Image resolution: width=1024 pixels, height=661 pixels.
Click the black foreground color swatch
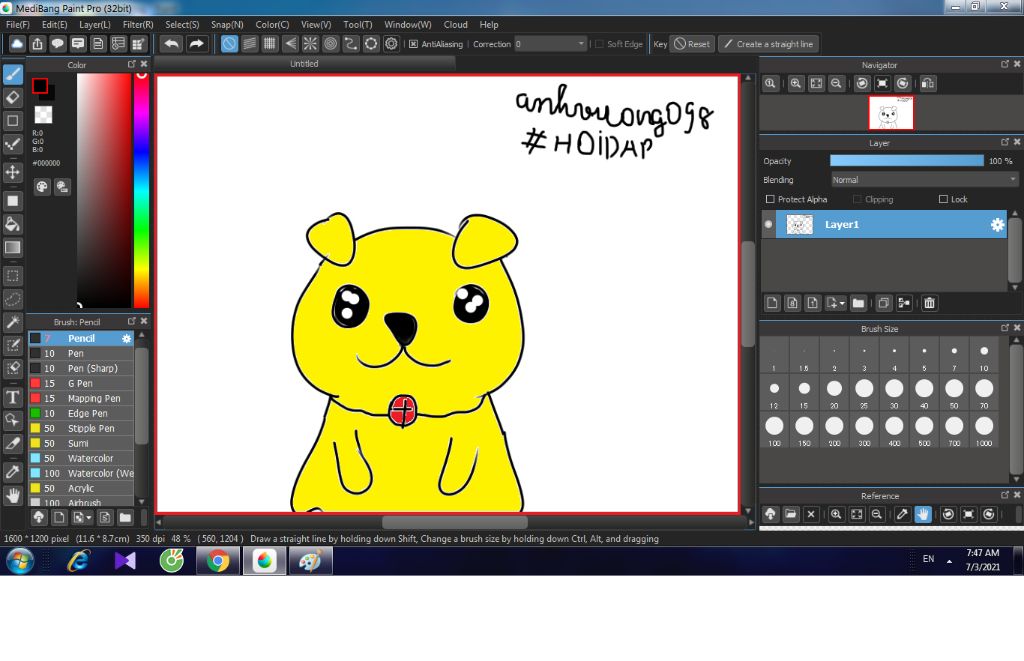tap(40, 86)
